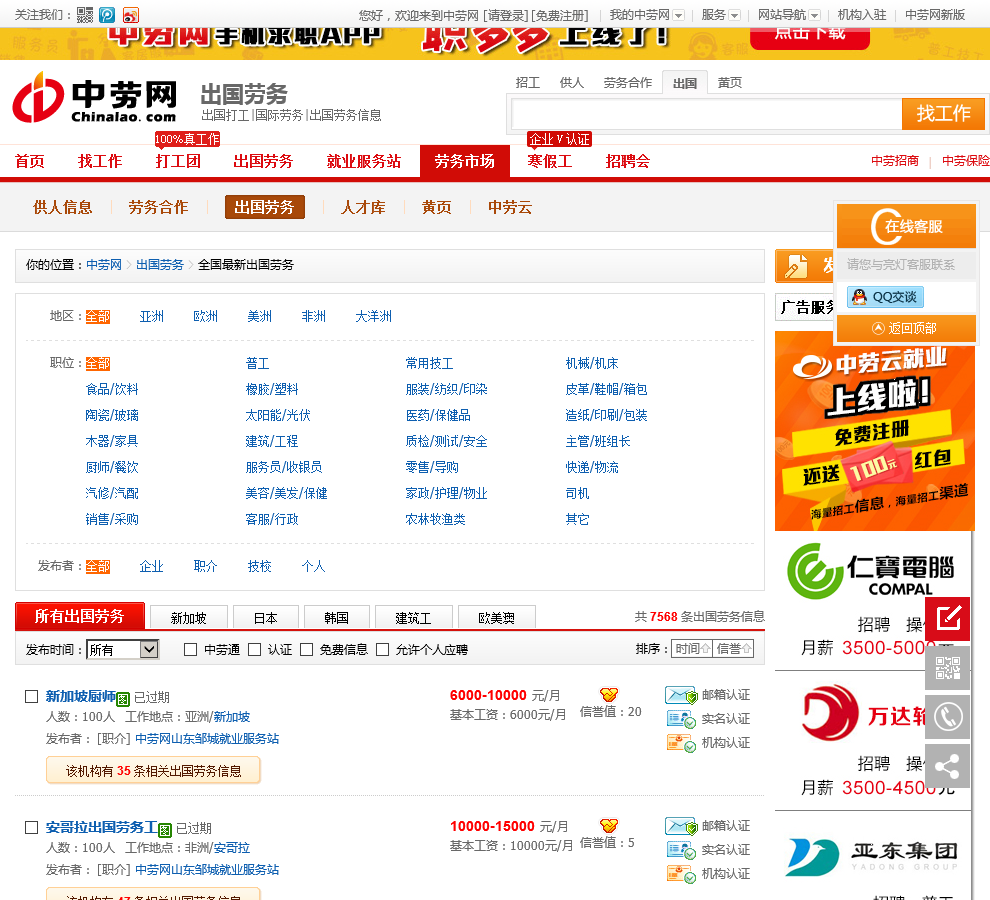View email verification icon for 安哥拉出国劳务工

[x=681, y=826]
